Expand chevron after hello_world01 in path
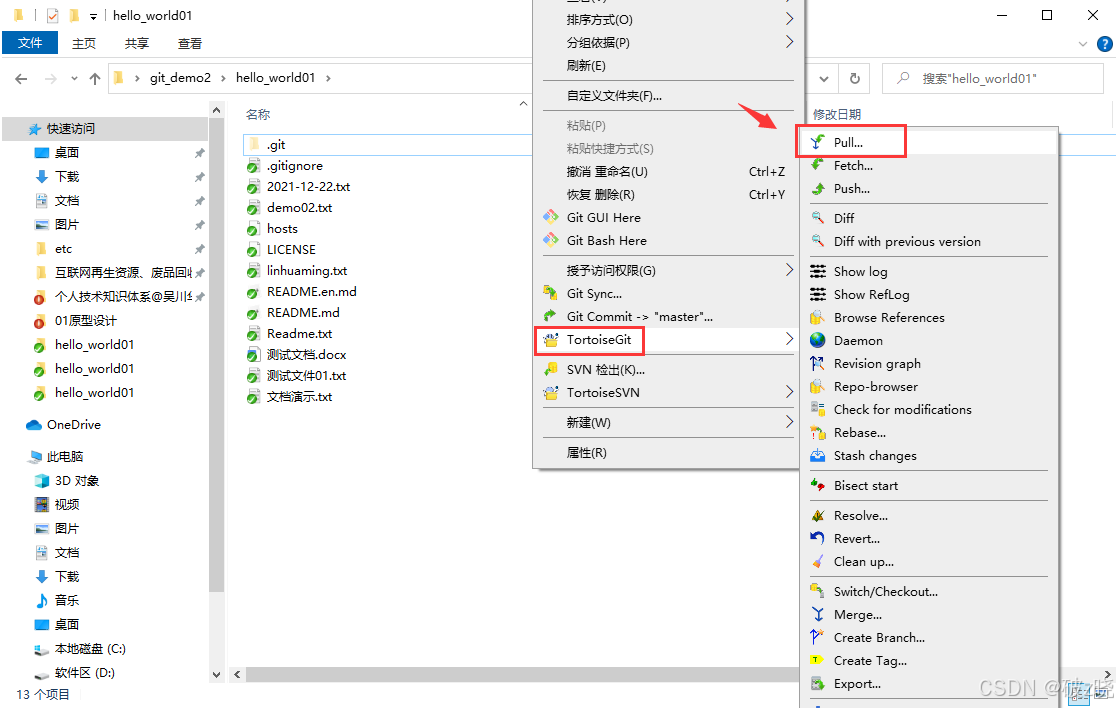The image size is (1118, 708). click(x=328, y=78)
